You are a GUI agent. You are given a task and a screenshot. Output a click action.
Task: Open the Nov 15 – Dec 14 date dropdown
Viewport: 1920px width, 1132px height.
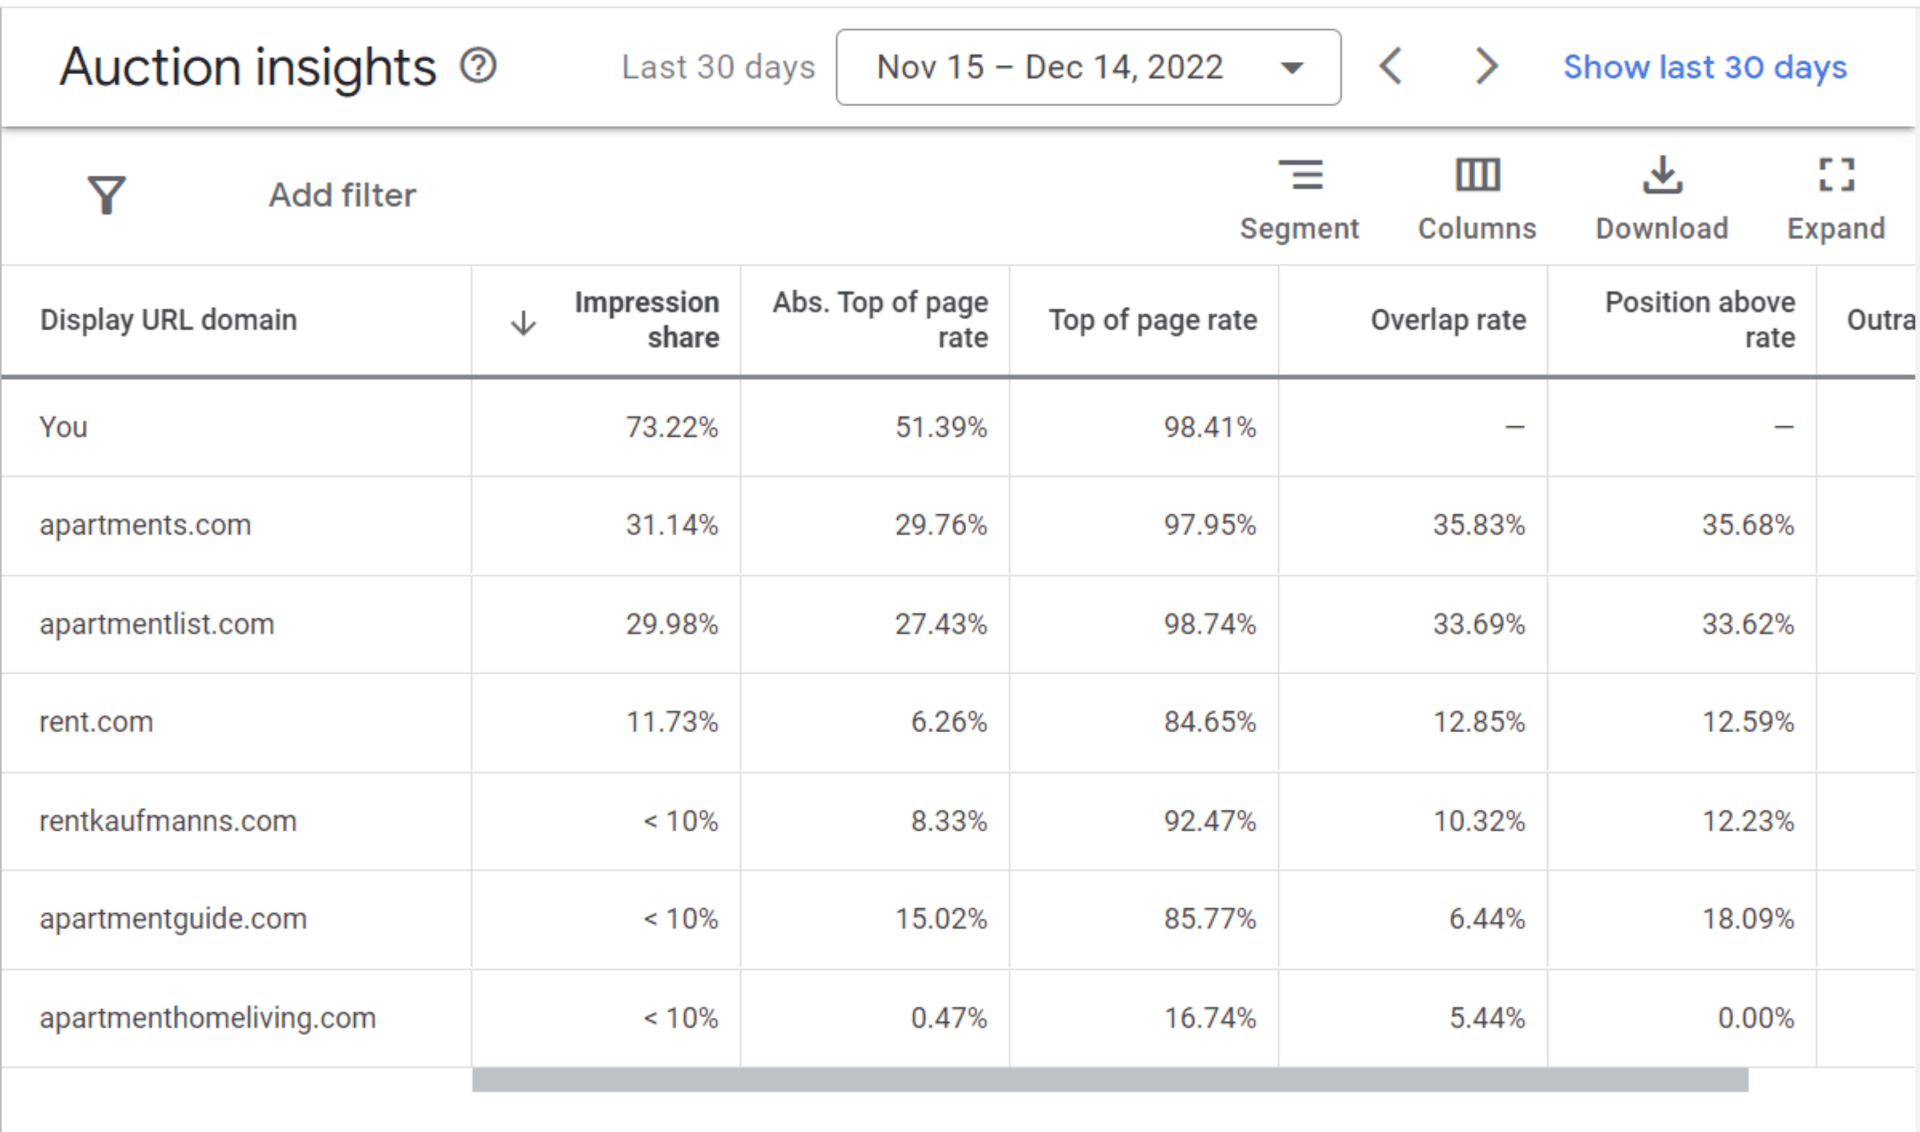pyautogui.click(x=1088, y=67)
